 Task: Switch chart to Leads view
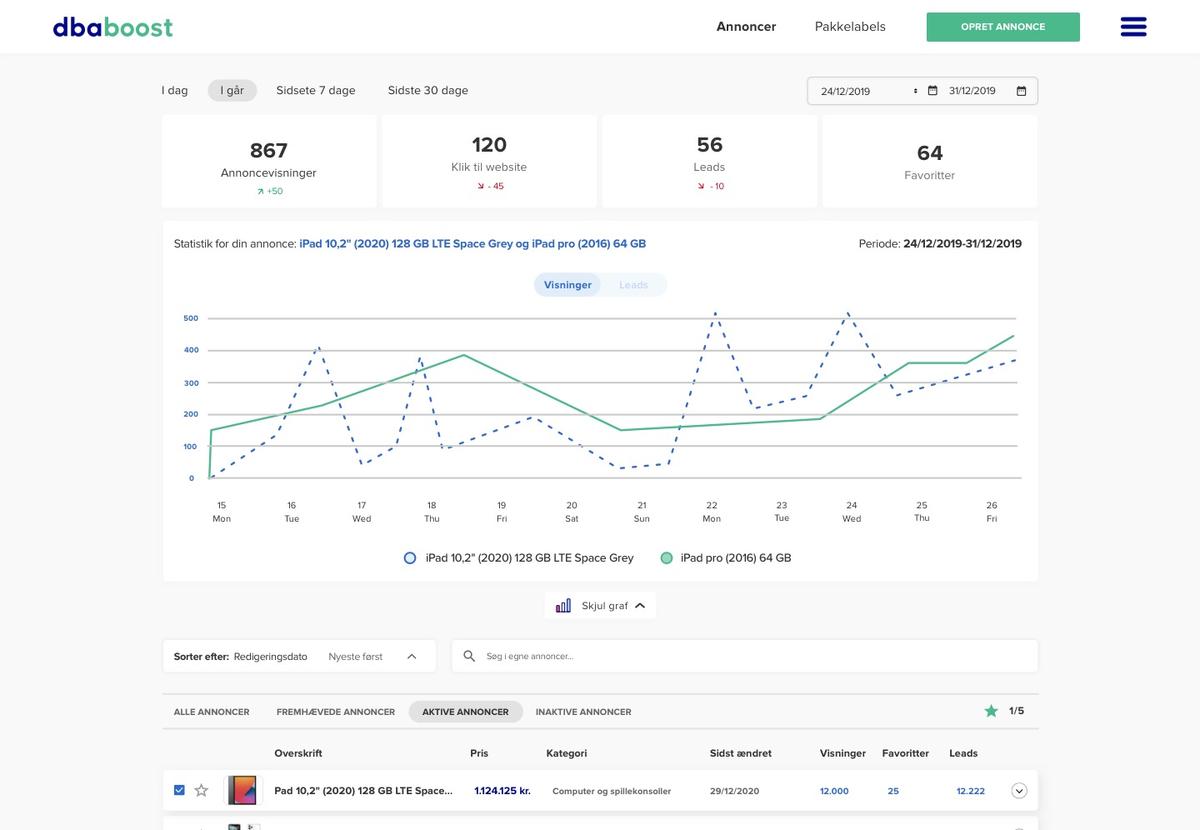point(633,285)
